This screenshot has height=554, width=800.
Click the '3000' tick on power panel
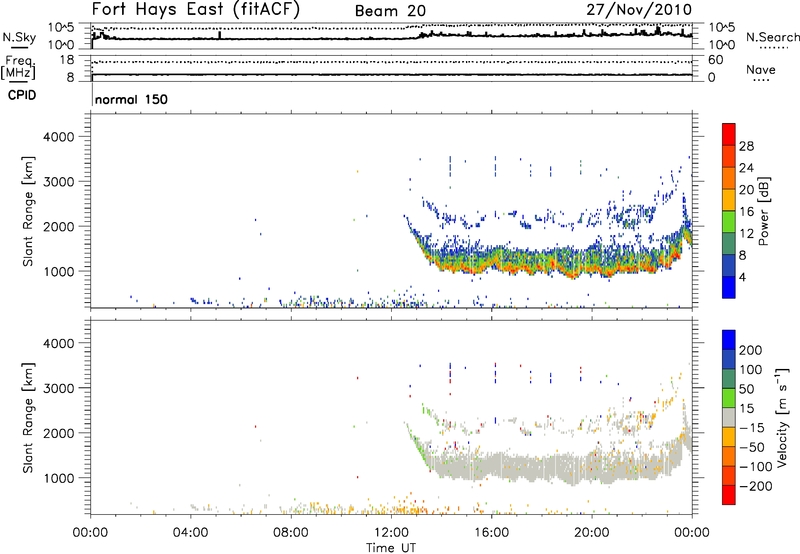coord(58,182)
